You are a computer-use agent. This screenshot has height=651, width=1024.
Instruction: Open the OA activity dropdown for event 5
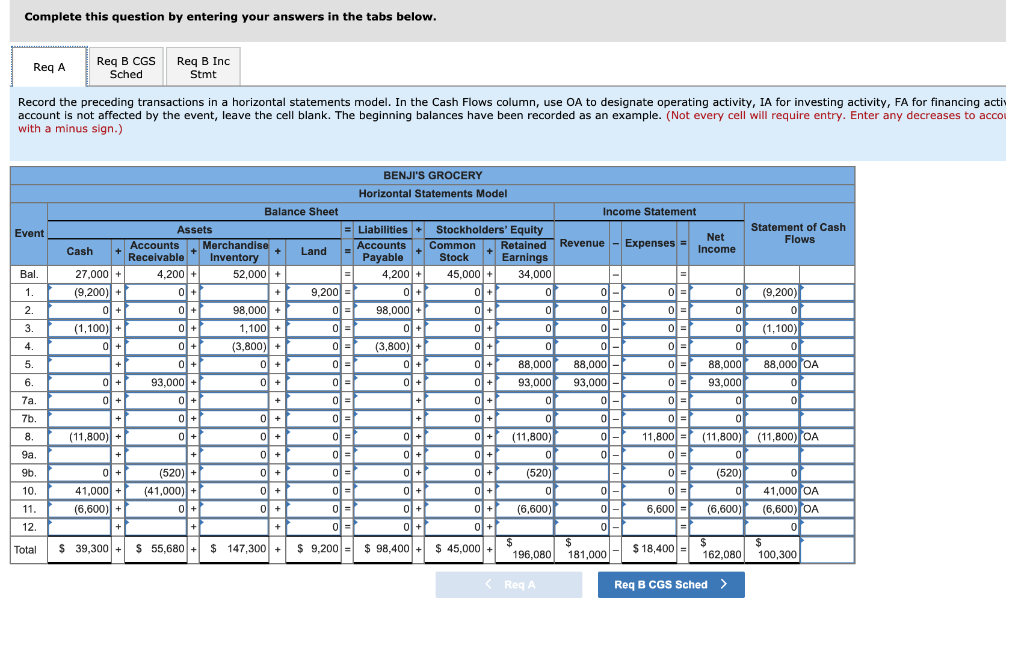[x=827, y=364]
